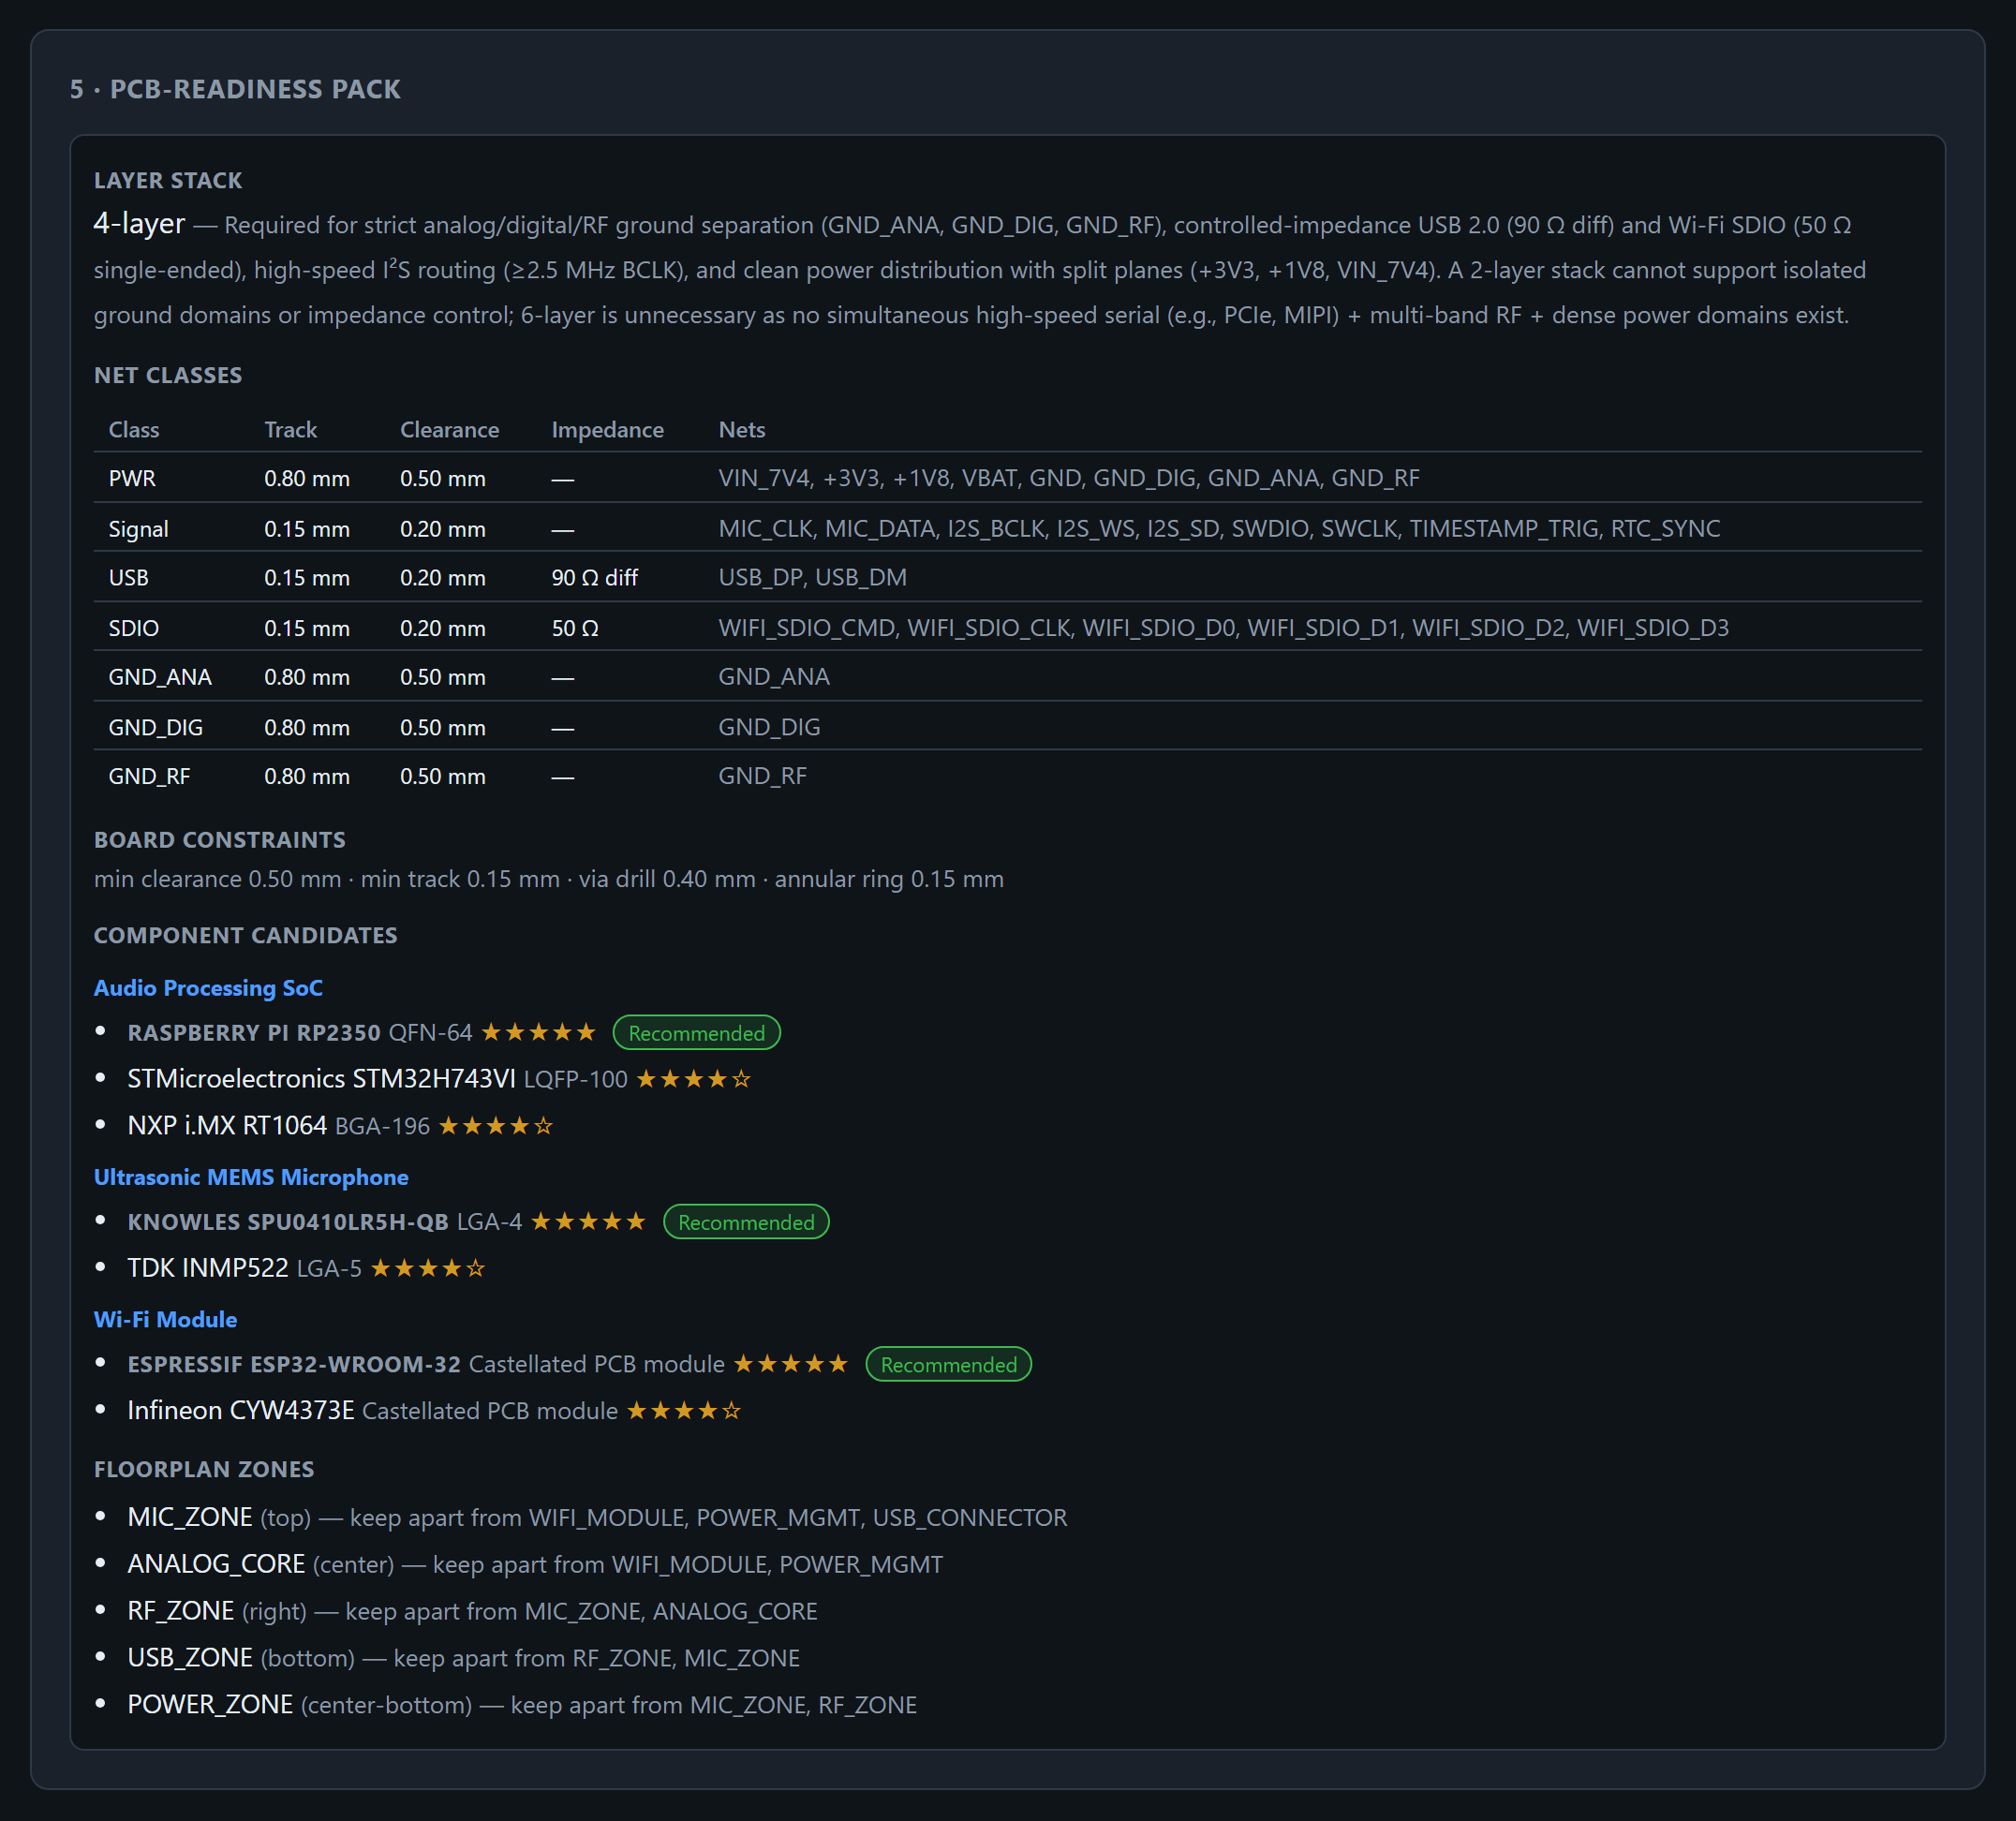The image size is (2016, 1821).
Task: Select the USB row in net classes table
Action: click(1007, 577)
